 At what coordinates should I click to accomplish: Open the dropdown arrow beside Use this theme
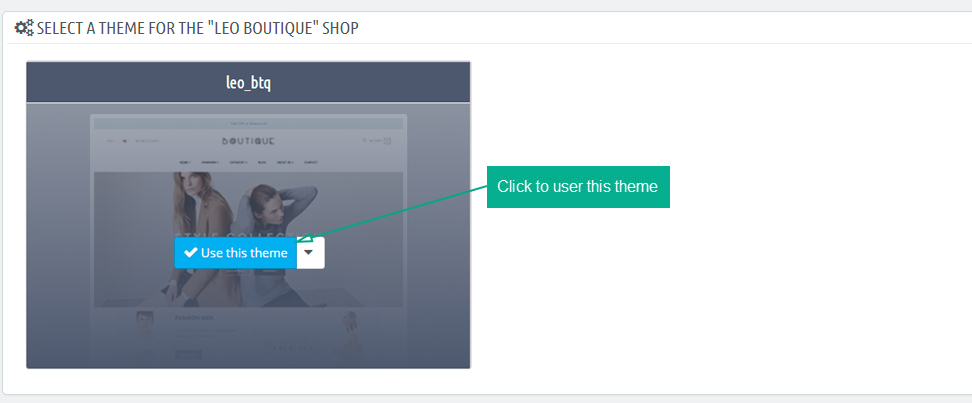(309, 252)
